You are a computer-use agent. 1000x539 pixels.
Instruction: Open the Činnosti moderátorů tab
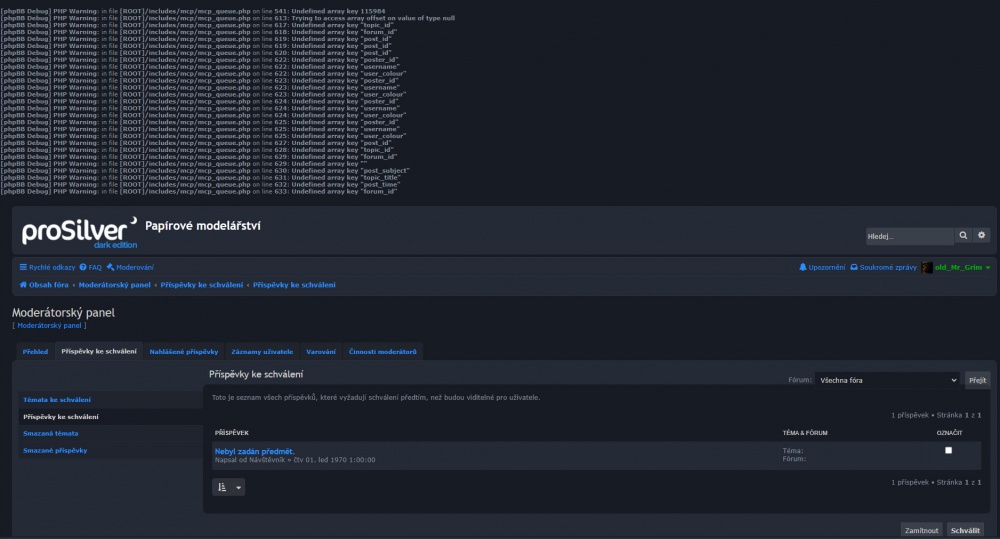pyautogui.click(x=383, y=351)
